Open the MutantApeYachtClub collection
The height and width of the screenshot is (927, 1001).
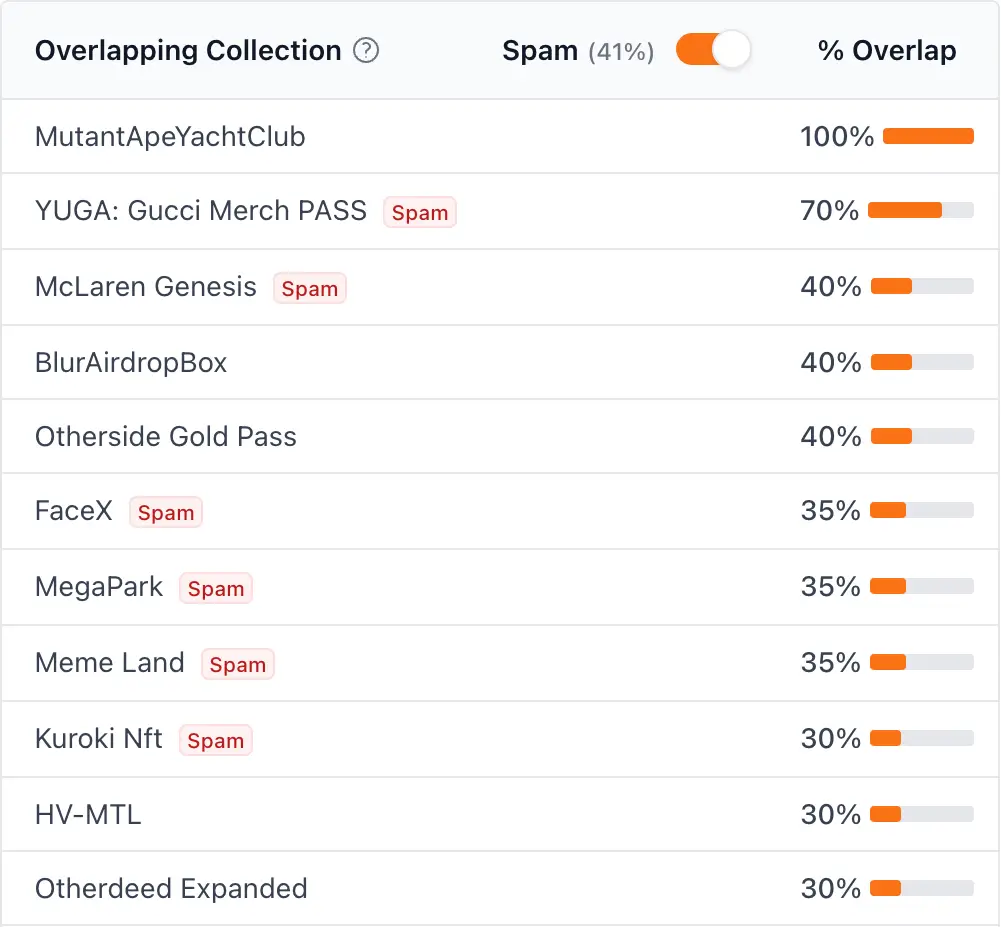click(170, 136)
